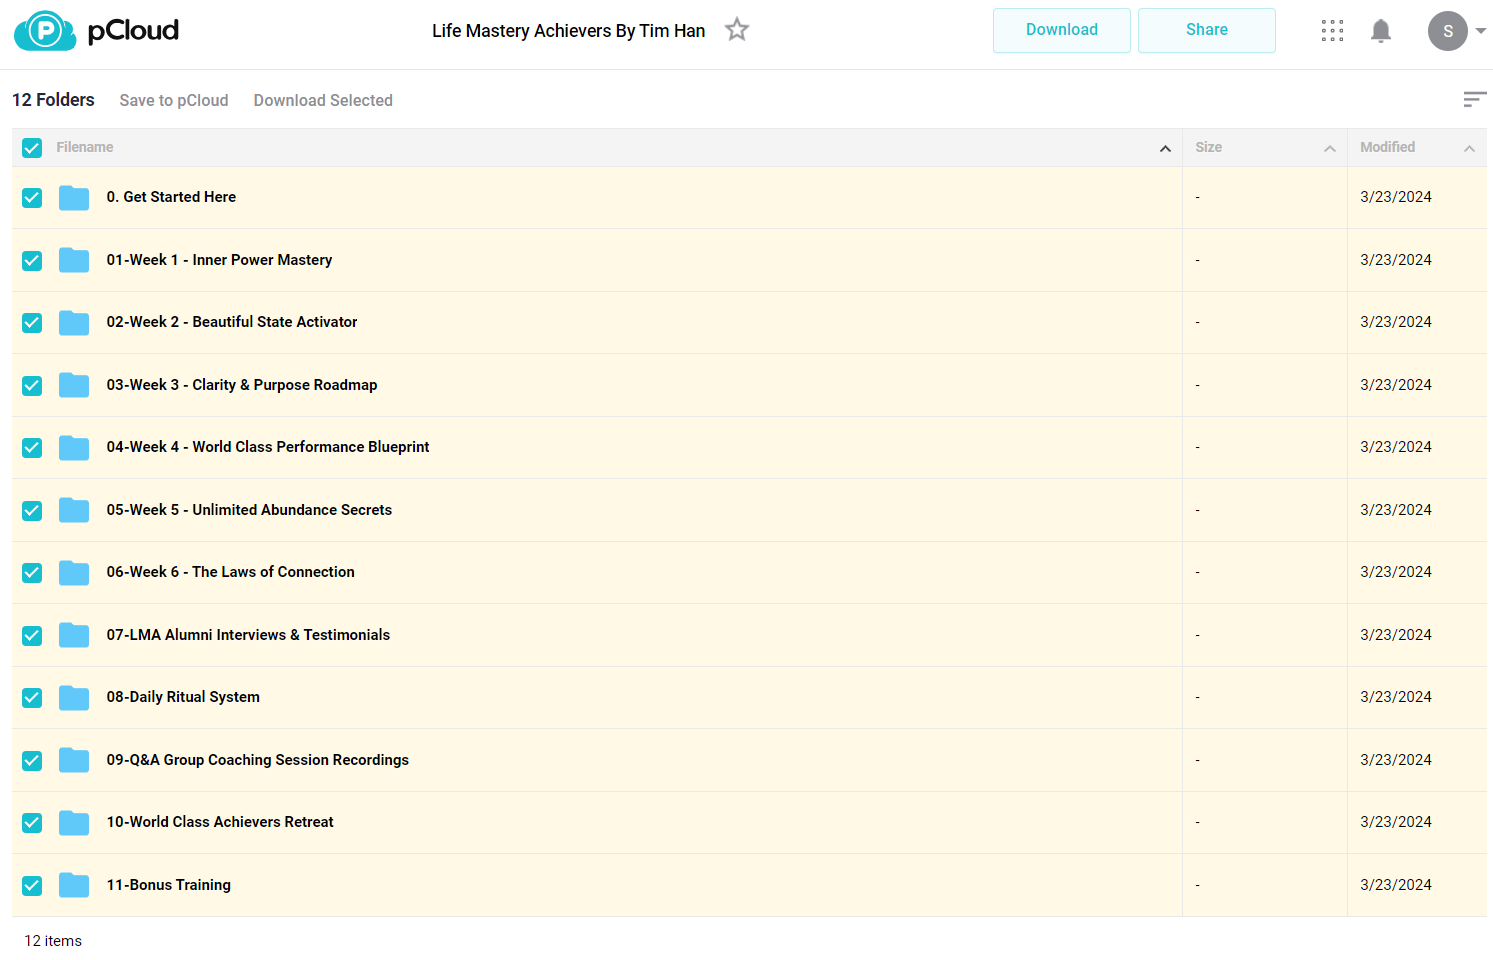Uncheck 10-World Class Achievers Retreat checkbox
Image resolution: width=1493 pixels, height=960 pixels.
pyautogui.click(x=32, y=823)
